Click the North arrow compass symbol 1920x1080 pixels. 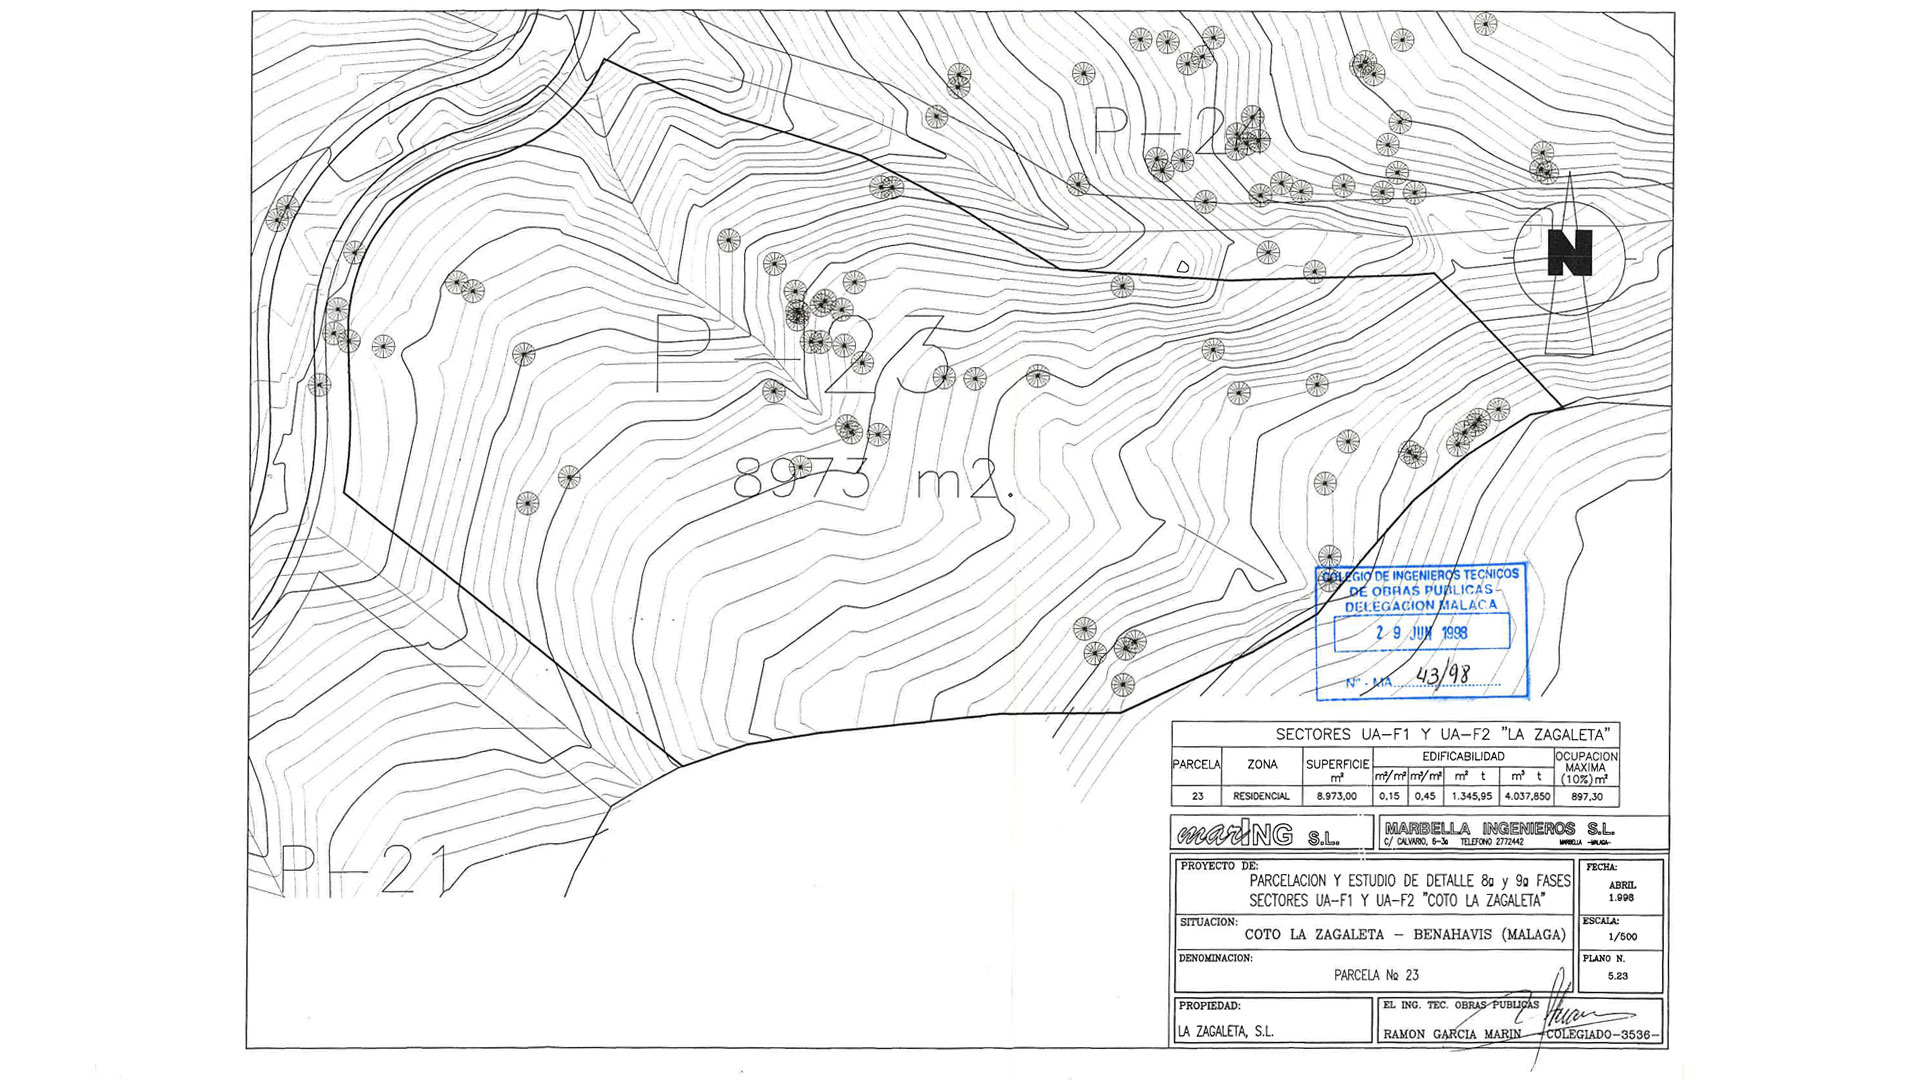coord(1568,255)
